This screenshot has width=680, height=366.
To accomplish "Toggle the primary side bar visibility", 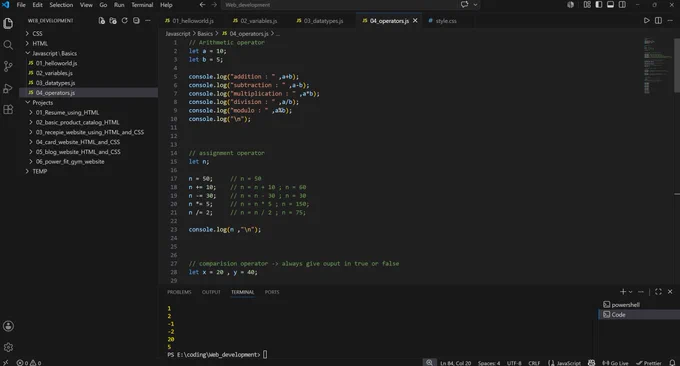I will (x=598, y=5).
